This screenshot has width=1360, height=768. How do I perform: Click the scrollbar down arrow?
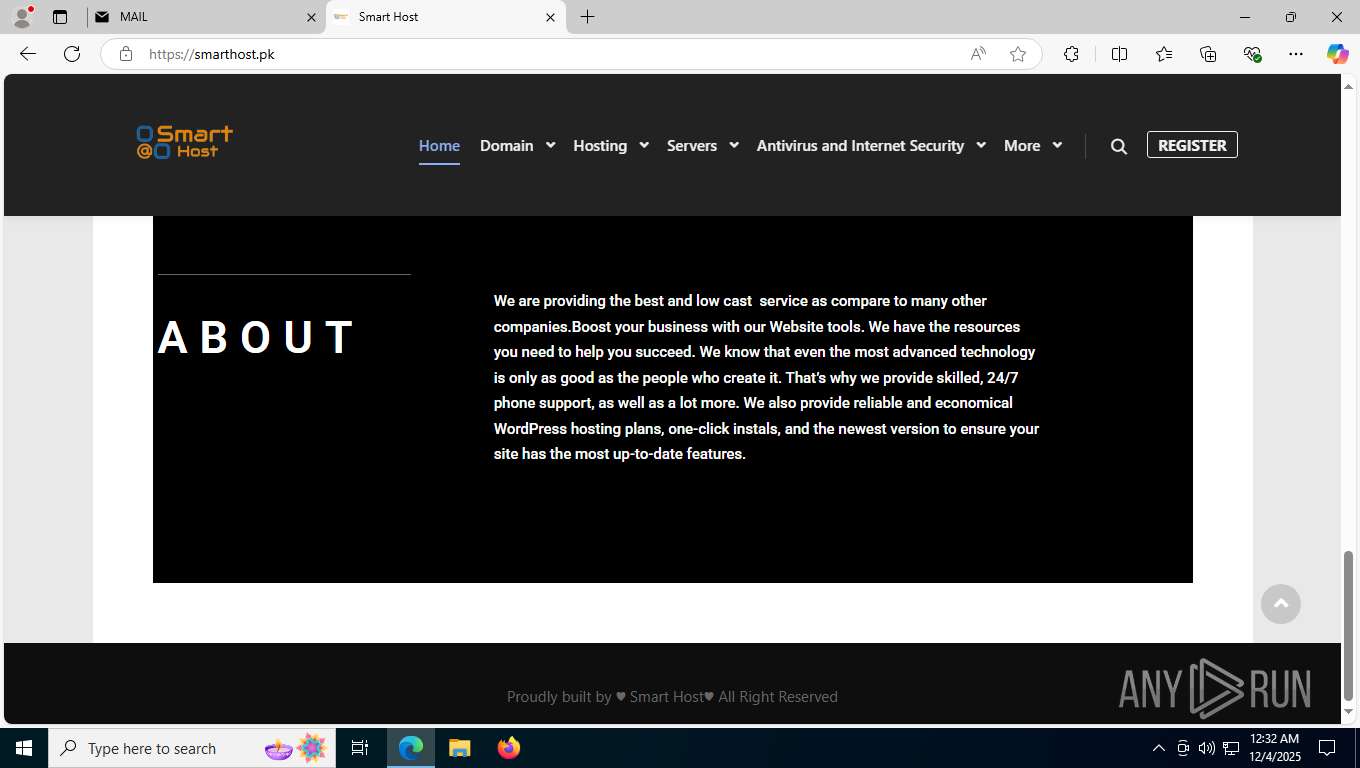[1348, 712]
